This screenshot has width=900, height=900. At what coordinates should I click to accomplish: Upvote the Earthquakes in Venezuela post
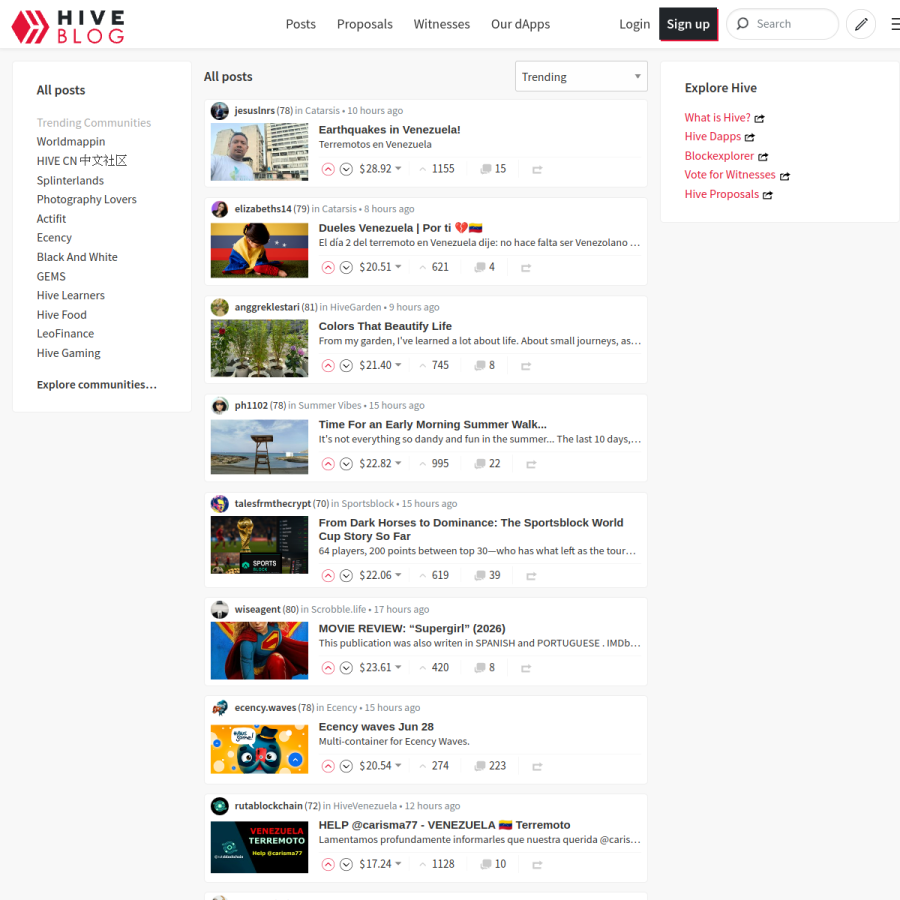pyautogui.click(x=328, y=169)
